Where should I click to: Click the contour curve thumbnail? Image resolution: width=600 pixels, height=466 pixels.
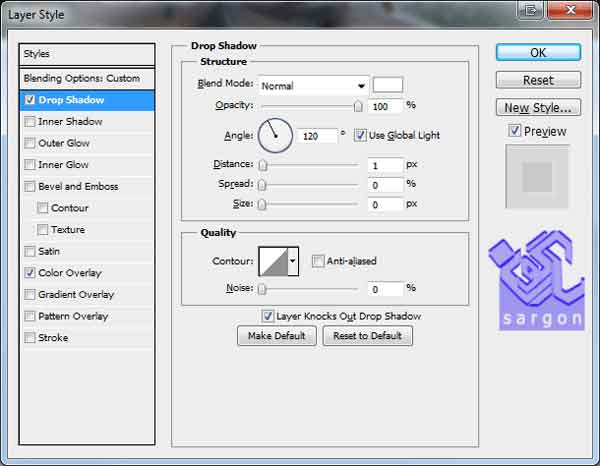[272, 262]
